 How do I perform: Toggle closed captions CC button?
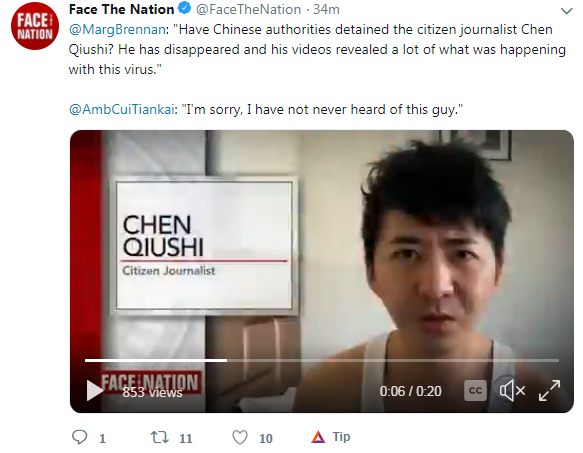(x=475, y=391)
